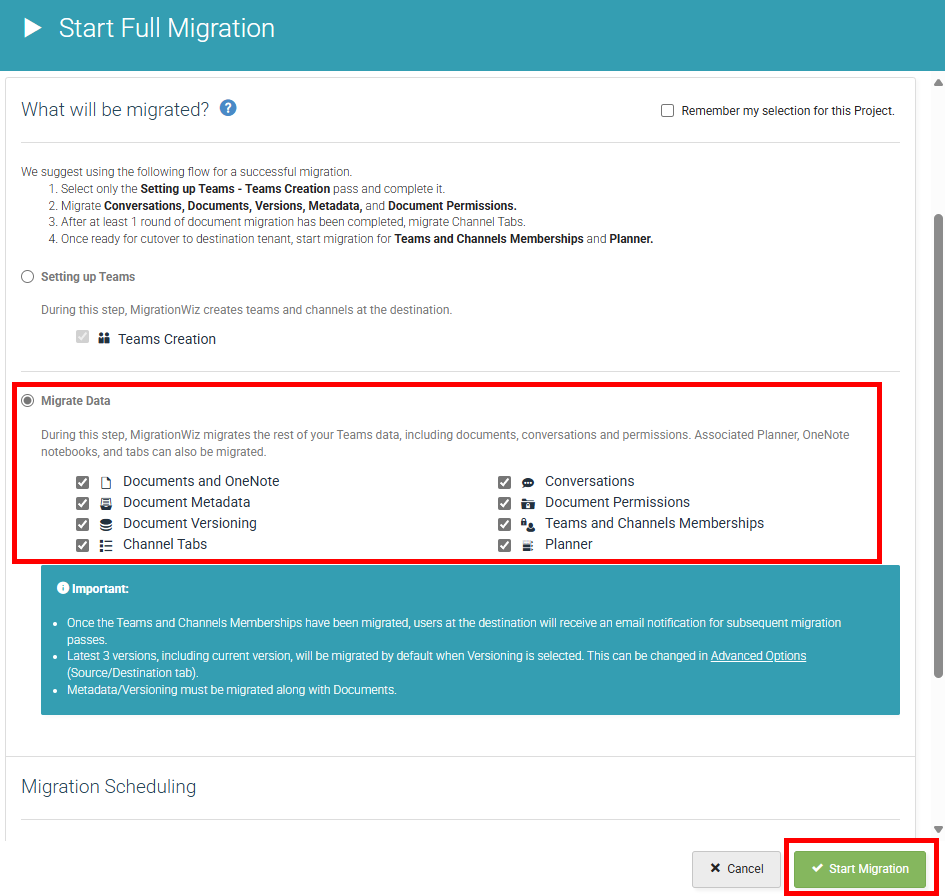This screenshot has height=896, width=945.
Task: Uncheck Document Metadata checkbox
Action: tap(83, 504)
